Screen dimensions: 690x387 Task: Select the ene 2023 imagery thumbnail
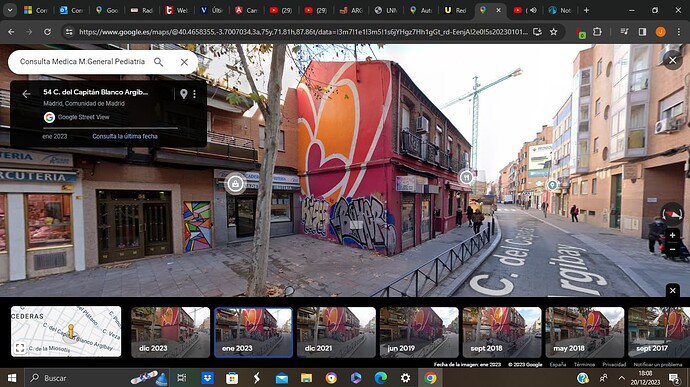[x=253, y=332]
